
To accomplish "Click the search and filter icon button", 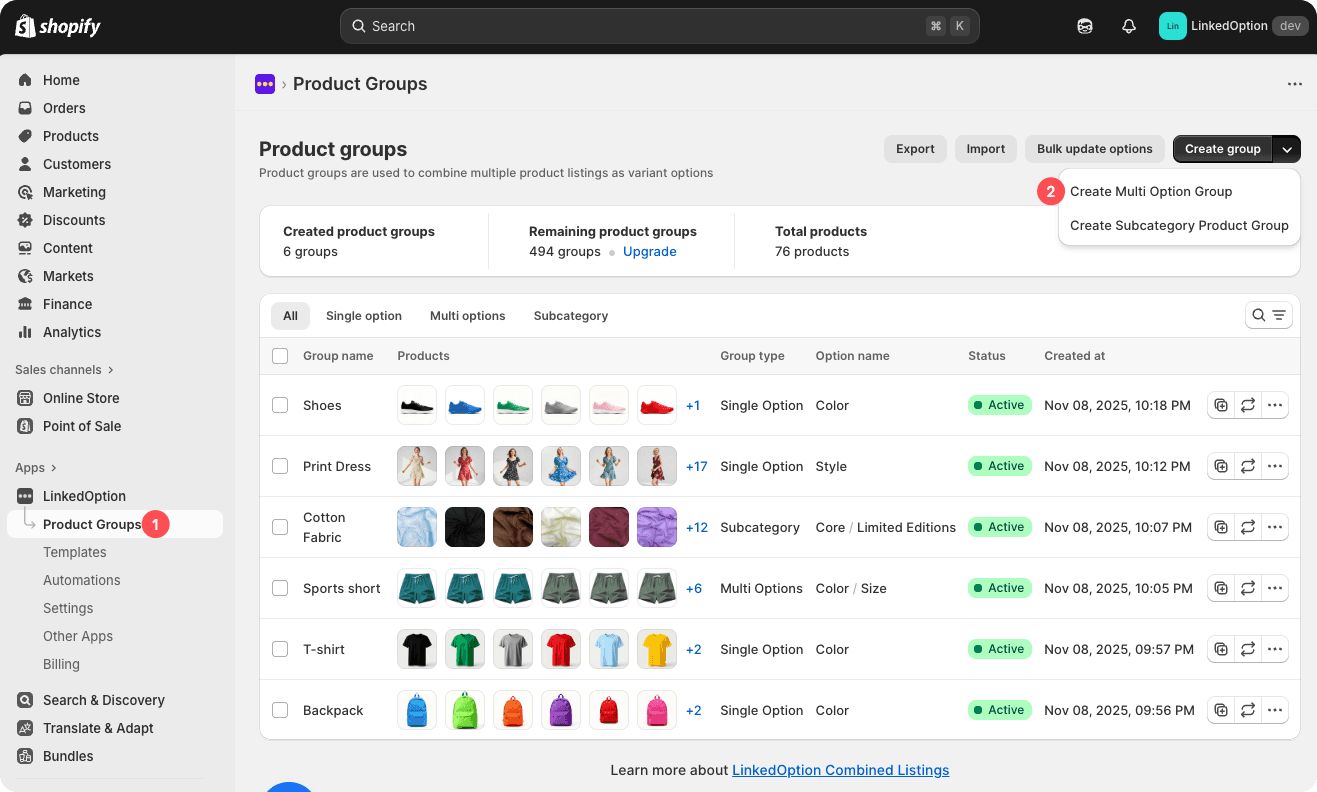I will (1269, 315).
